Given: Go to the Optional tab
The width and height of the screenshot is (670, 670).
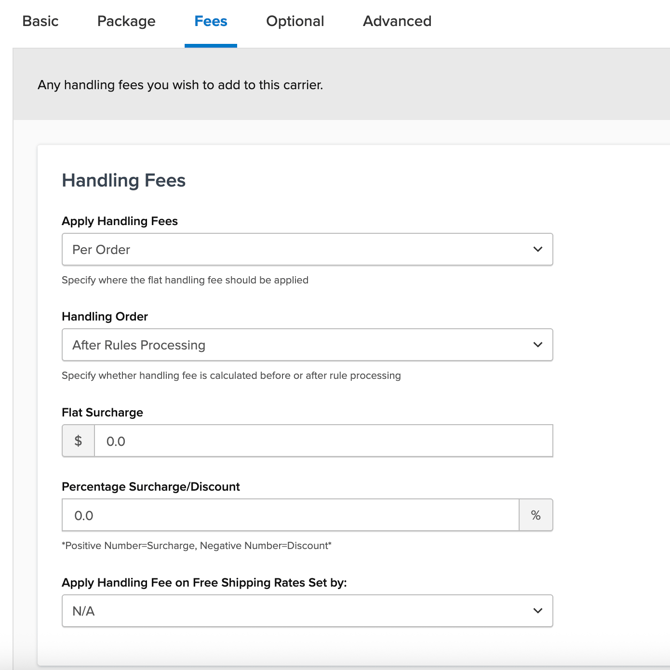Looking at the screenshot, I should (294, 21).
